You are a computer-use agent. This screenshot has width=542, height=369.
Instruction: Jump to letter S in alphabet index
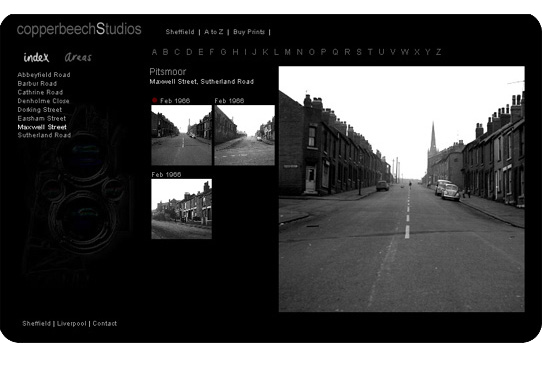click(359, 52)
